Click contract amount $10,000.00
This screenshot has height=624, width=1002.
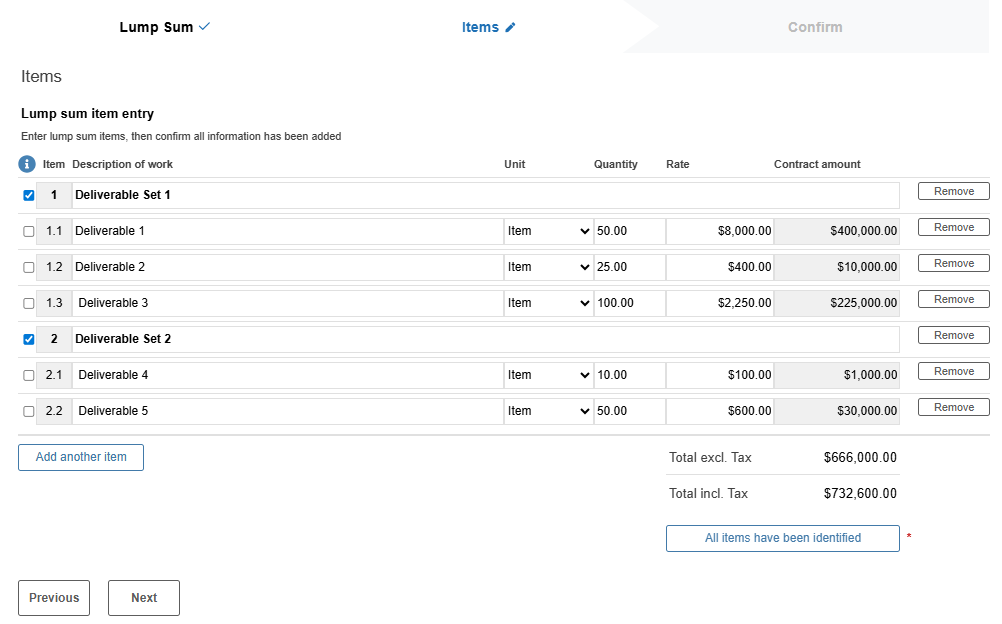(837, 267)
